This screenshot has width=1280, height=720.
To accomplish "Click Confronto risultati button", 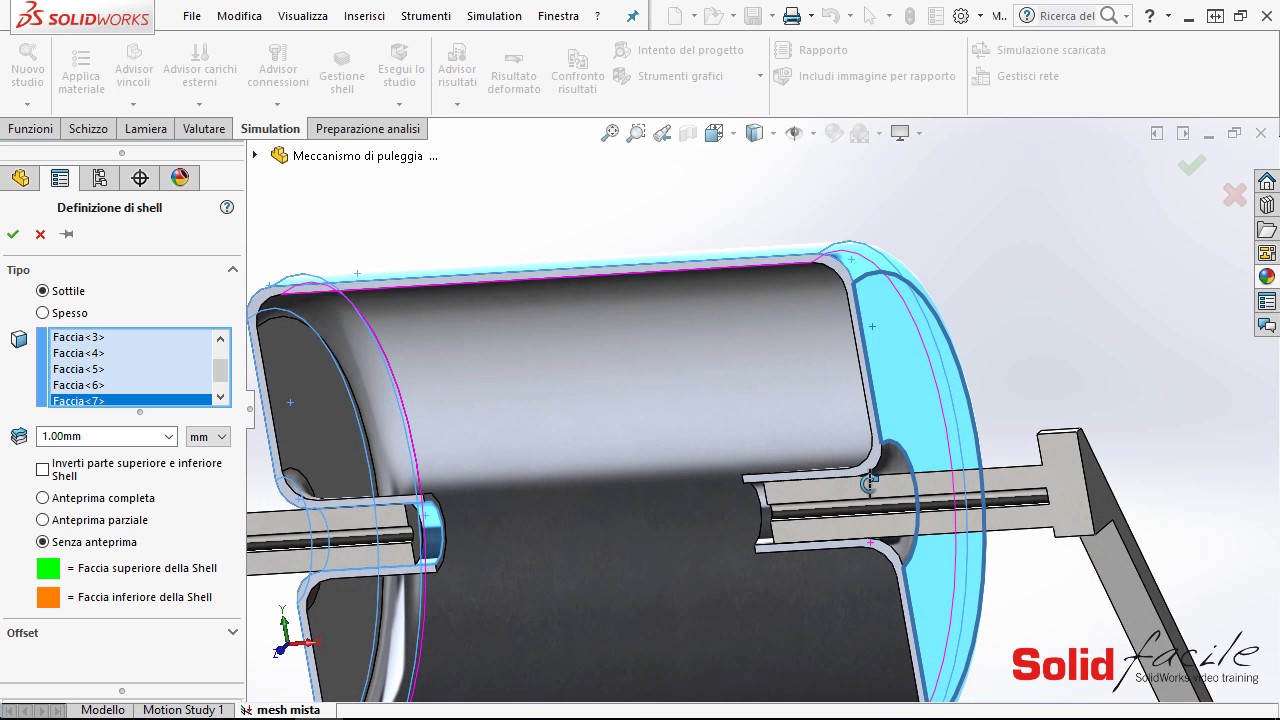I will point(577,70).
